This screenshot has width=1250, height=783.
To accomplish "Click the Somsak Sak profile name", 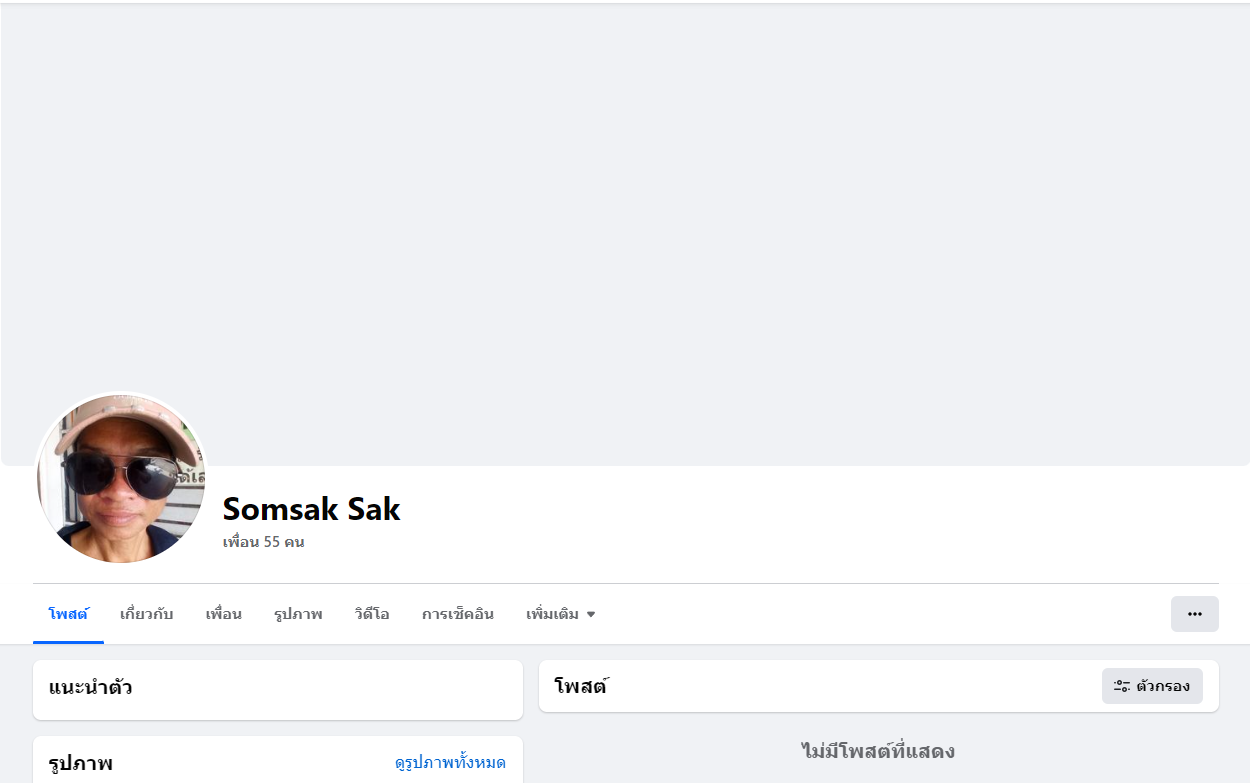I will click(x=311, y=509).
